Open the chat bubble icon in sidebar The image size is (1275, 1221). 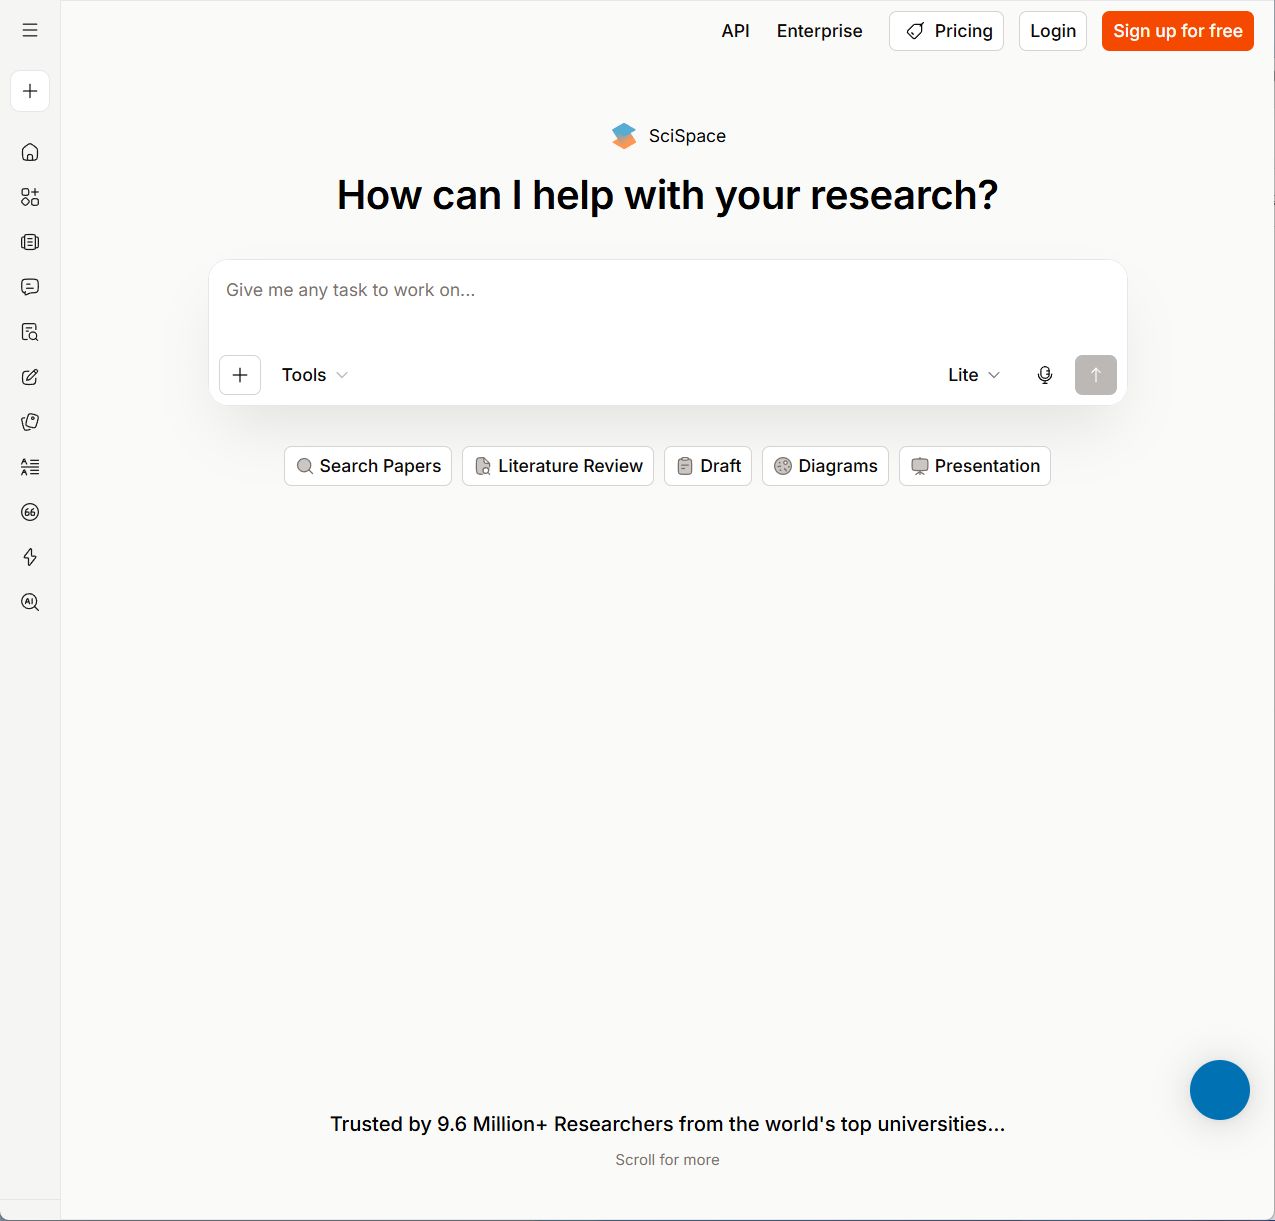[30, 287]
